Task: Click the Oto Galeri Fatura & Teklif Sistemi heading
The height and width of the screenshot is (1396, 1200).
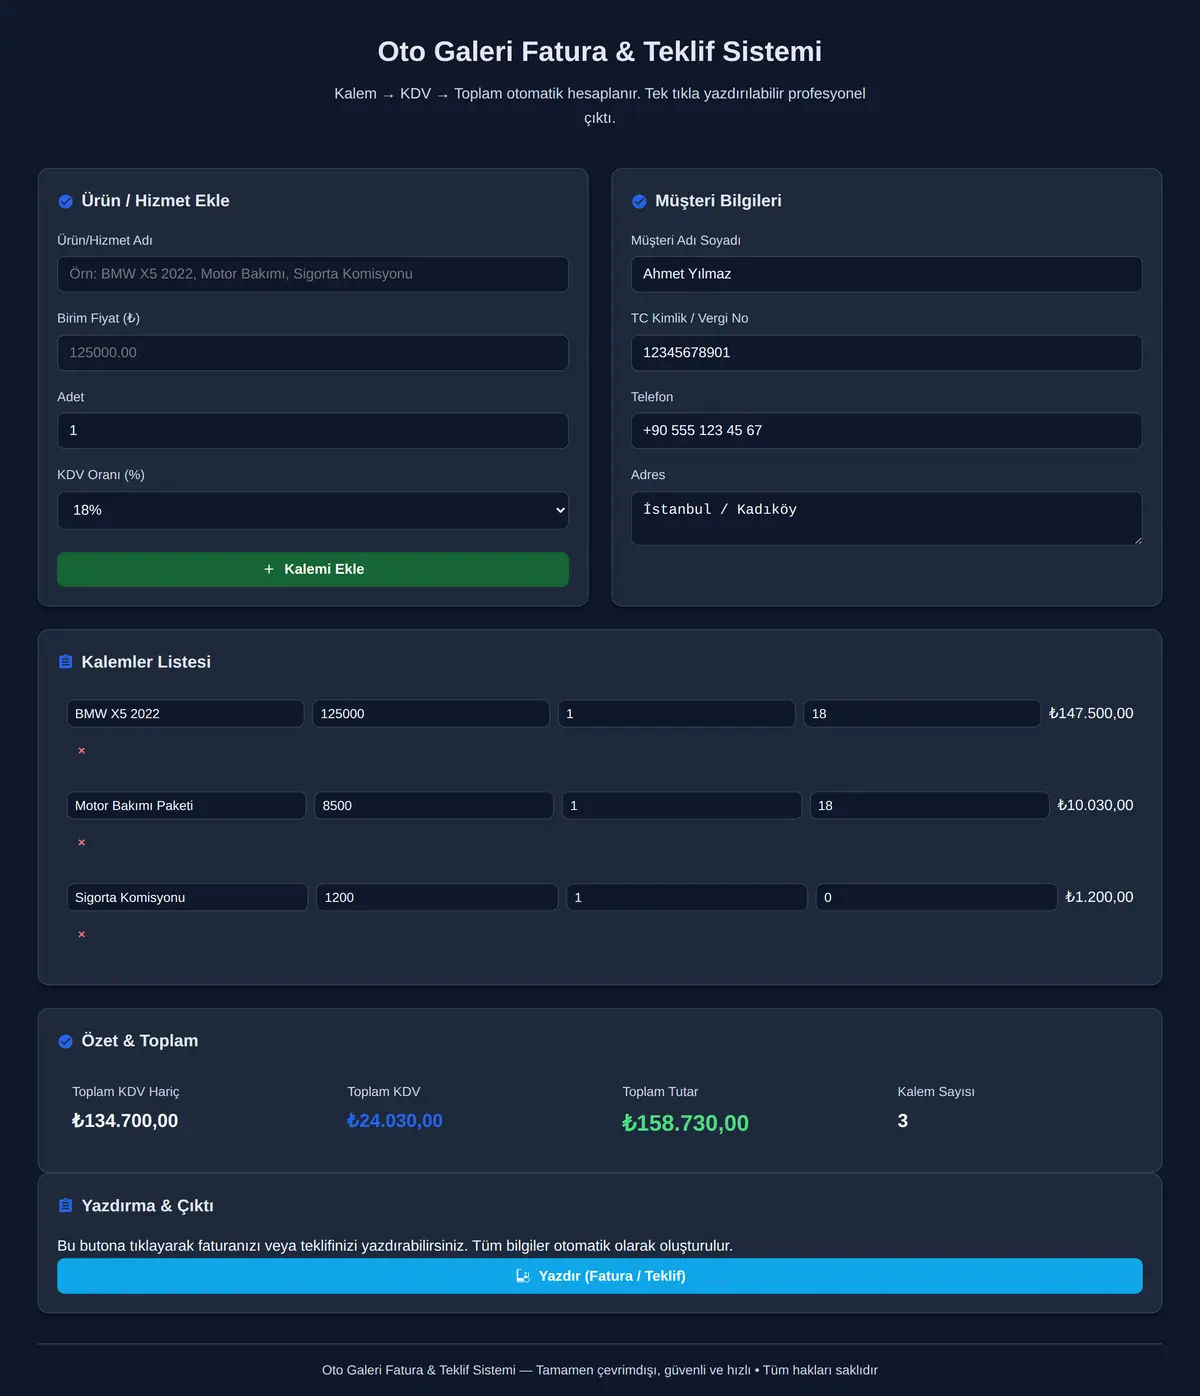Action: tap(600, 51)
